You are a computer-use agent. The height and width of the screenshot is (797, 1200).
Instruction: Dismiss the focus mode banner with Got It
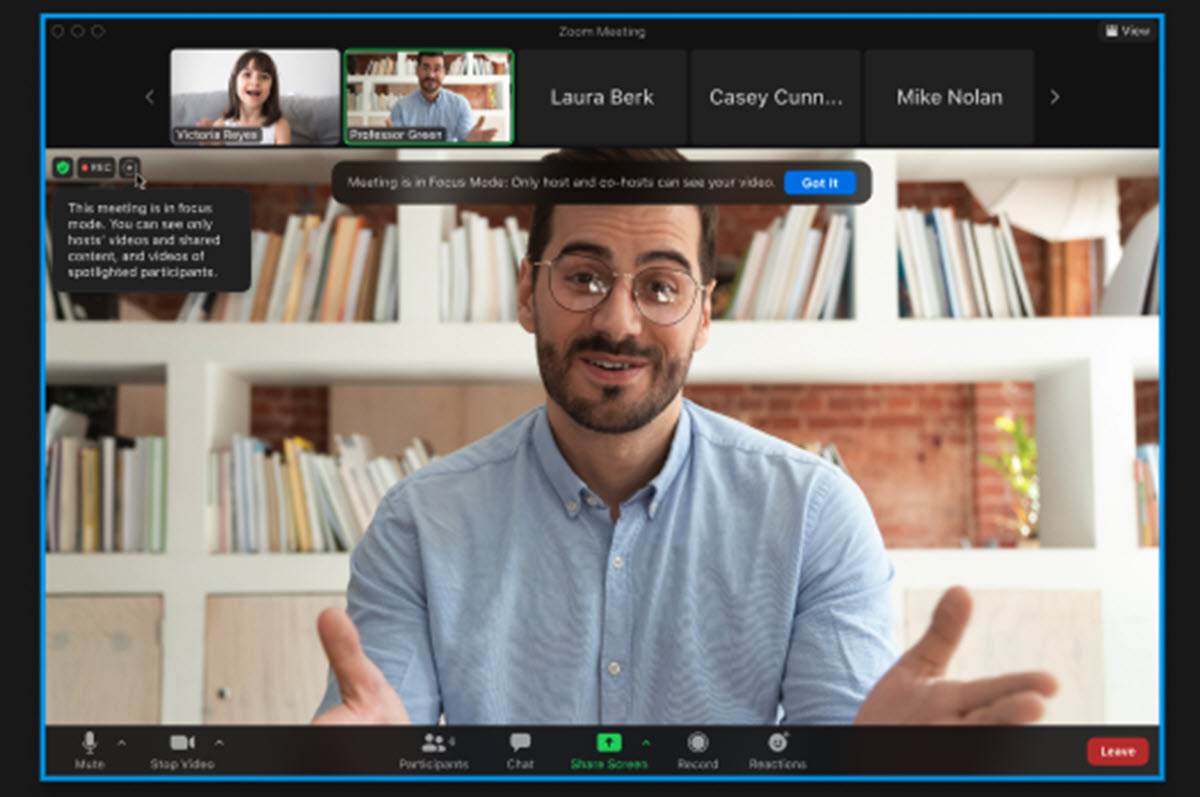819,183
